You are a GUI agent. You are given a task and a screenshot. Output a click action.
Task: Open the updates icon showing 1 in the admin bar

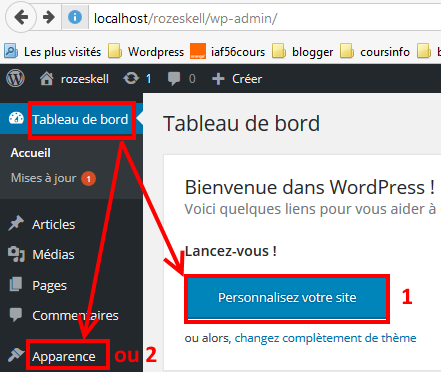pyautogui.click(x=137, y=79)
